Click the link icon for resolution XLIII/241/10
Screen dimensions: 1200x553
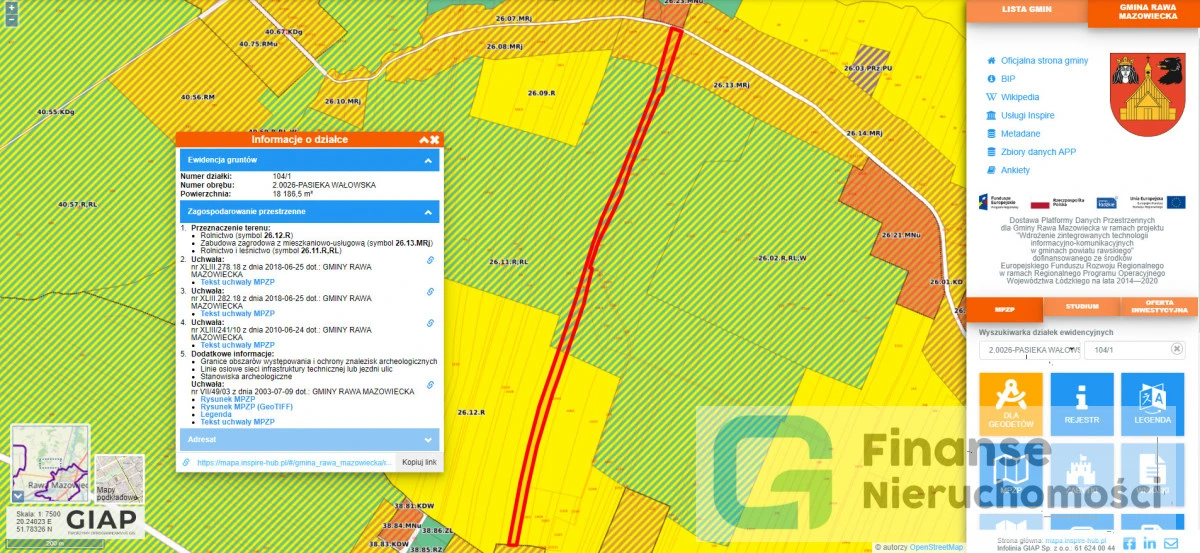tap(430, 323)
